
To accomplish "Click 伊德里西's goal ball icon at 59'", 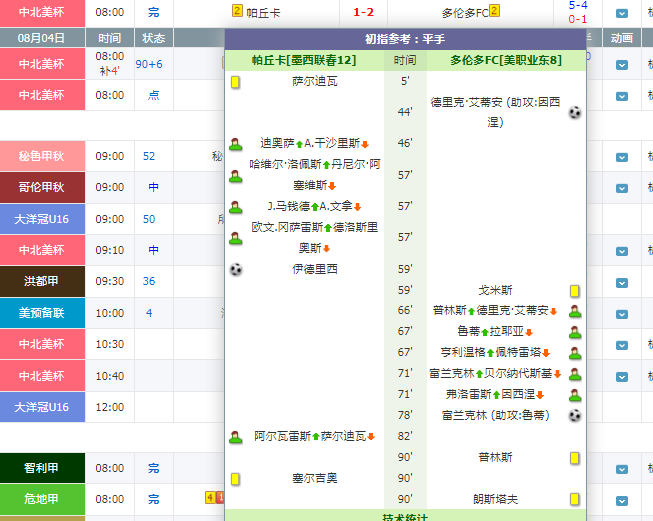I will [235, 269].
